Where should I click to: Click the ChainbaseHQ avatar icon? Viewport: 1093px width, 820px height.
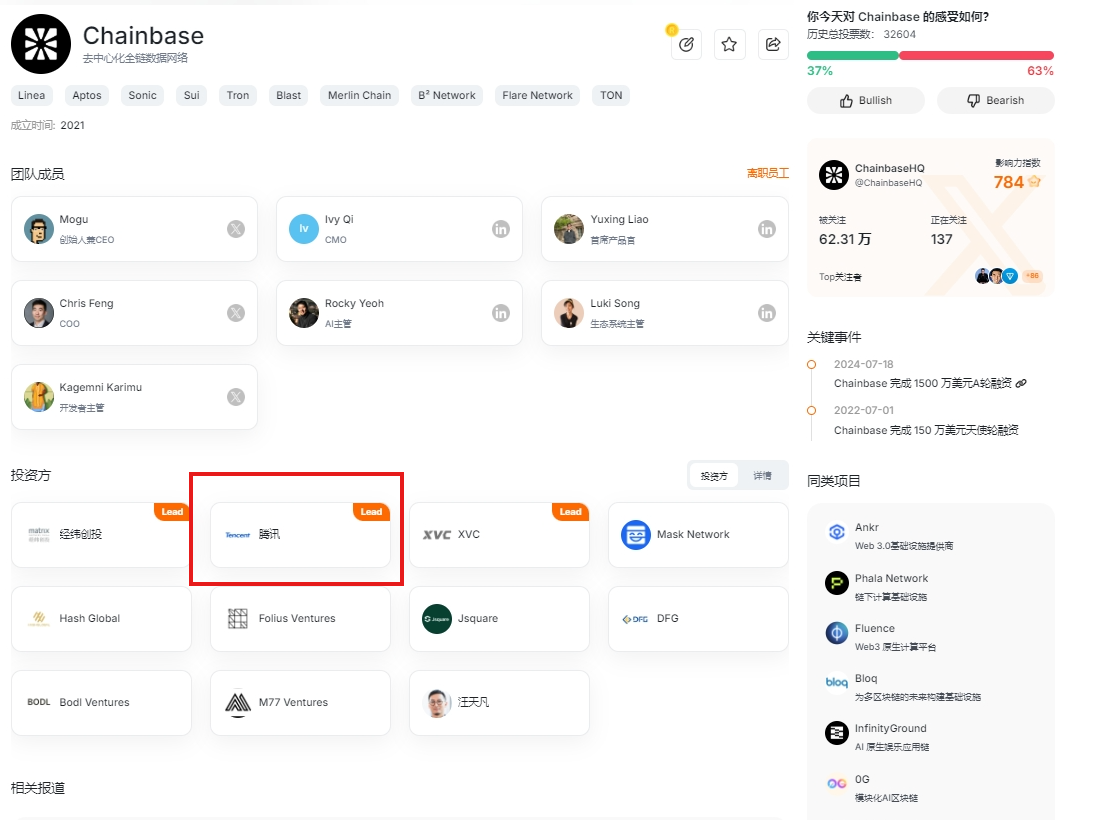tap(834, 175)
